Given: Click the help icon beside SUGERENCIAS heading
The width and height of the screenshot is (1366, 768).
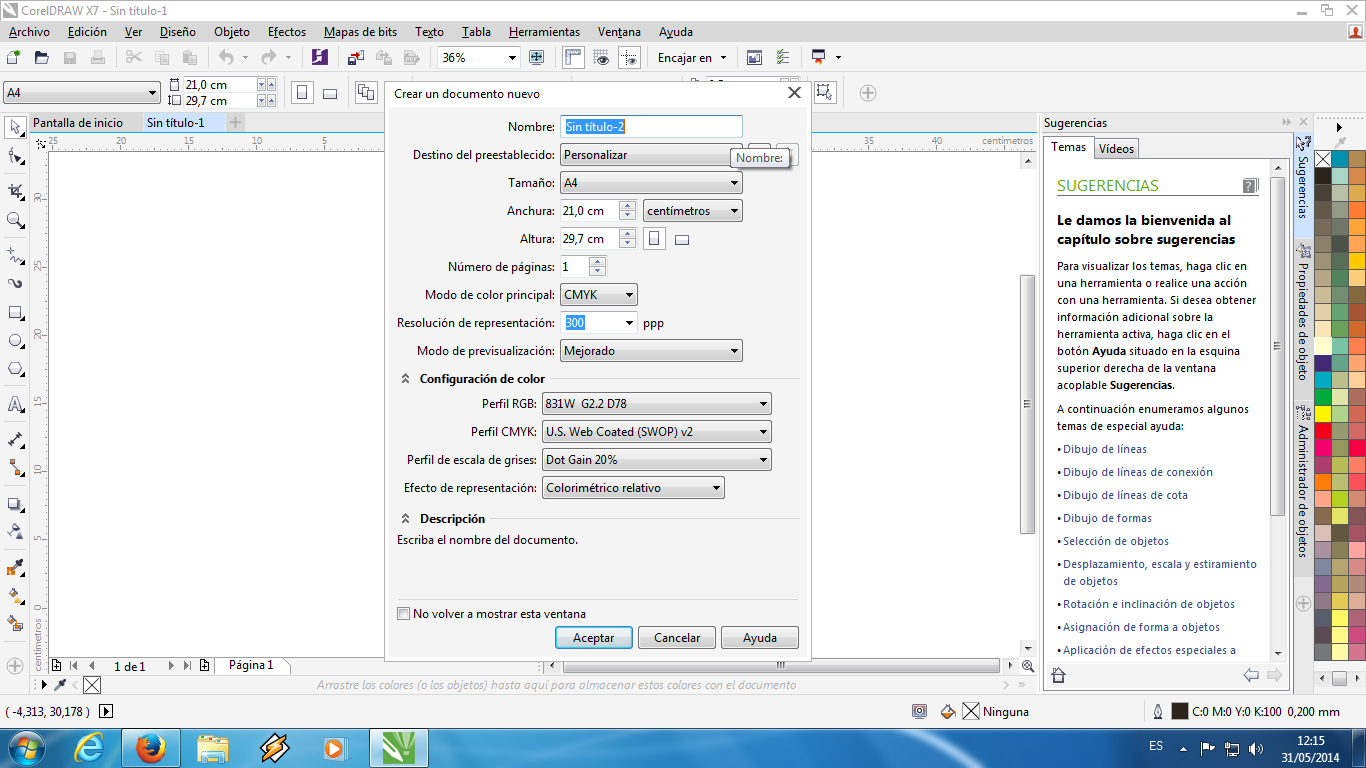Looking at the screenshot, I should point(1250,186).
